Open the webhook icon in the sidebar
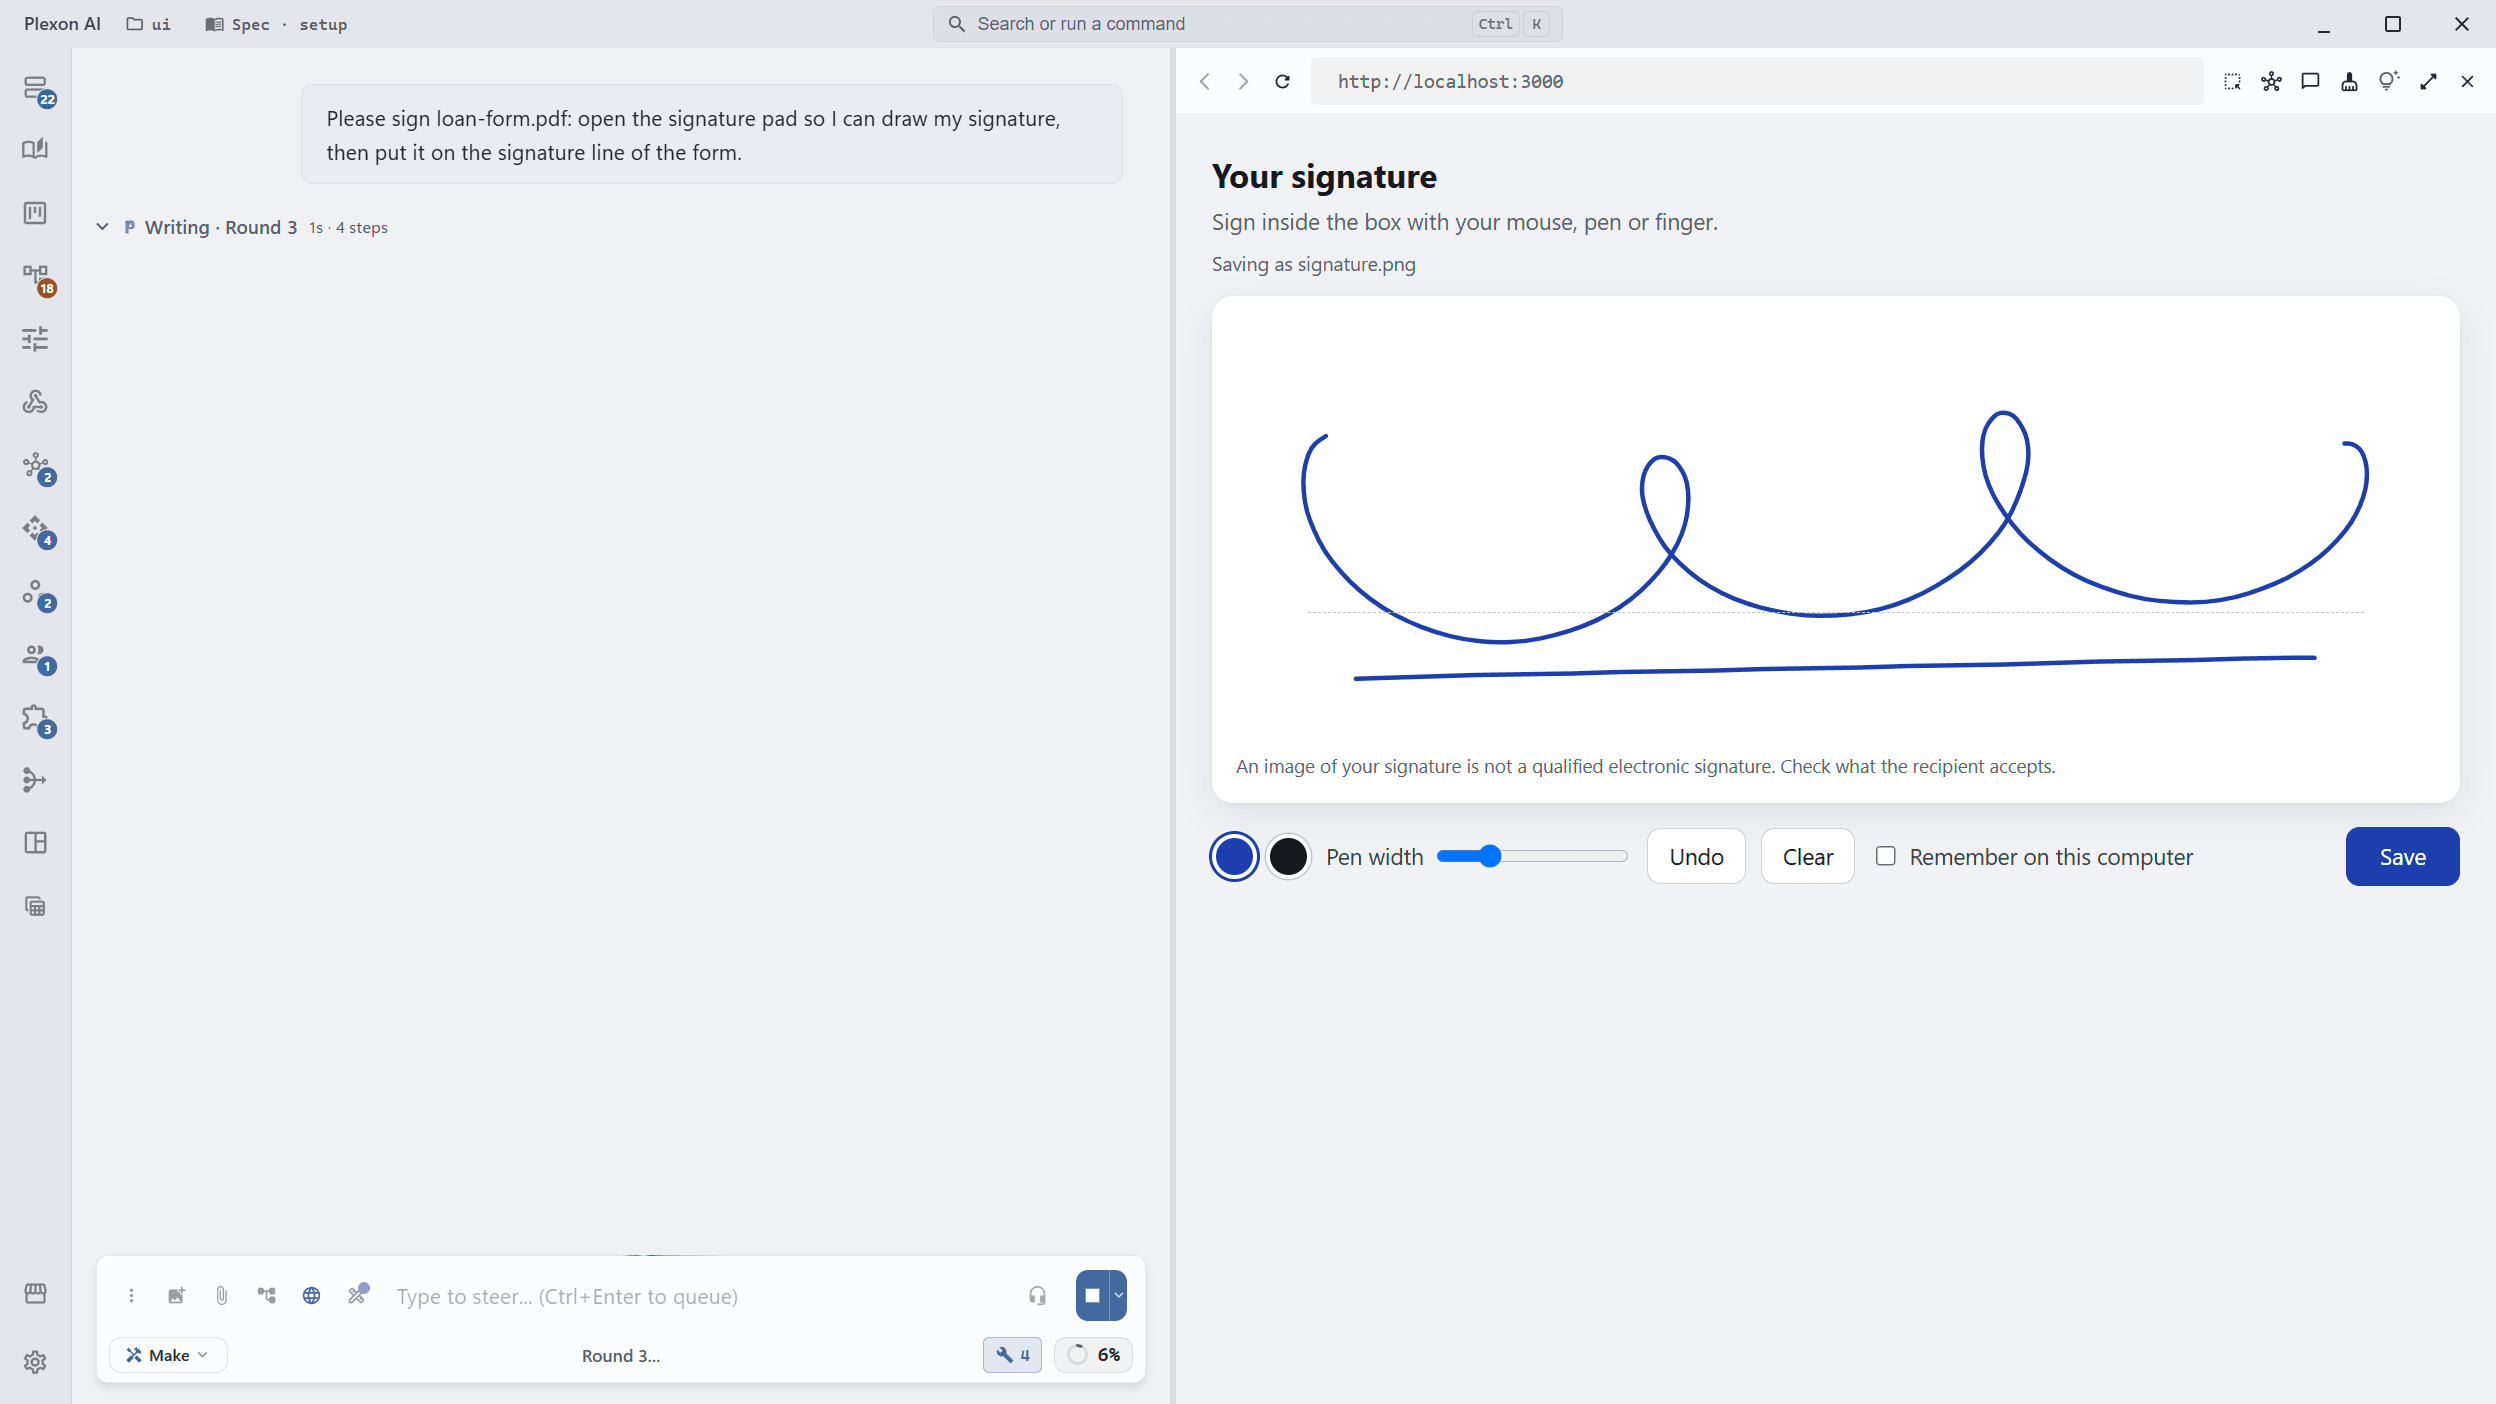Image resolution: width=2496 pixels, height=1404 pixels. pos(35,402)
